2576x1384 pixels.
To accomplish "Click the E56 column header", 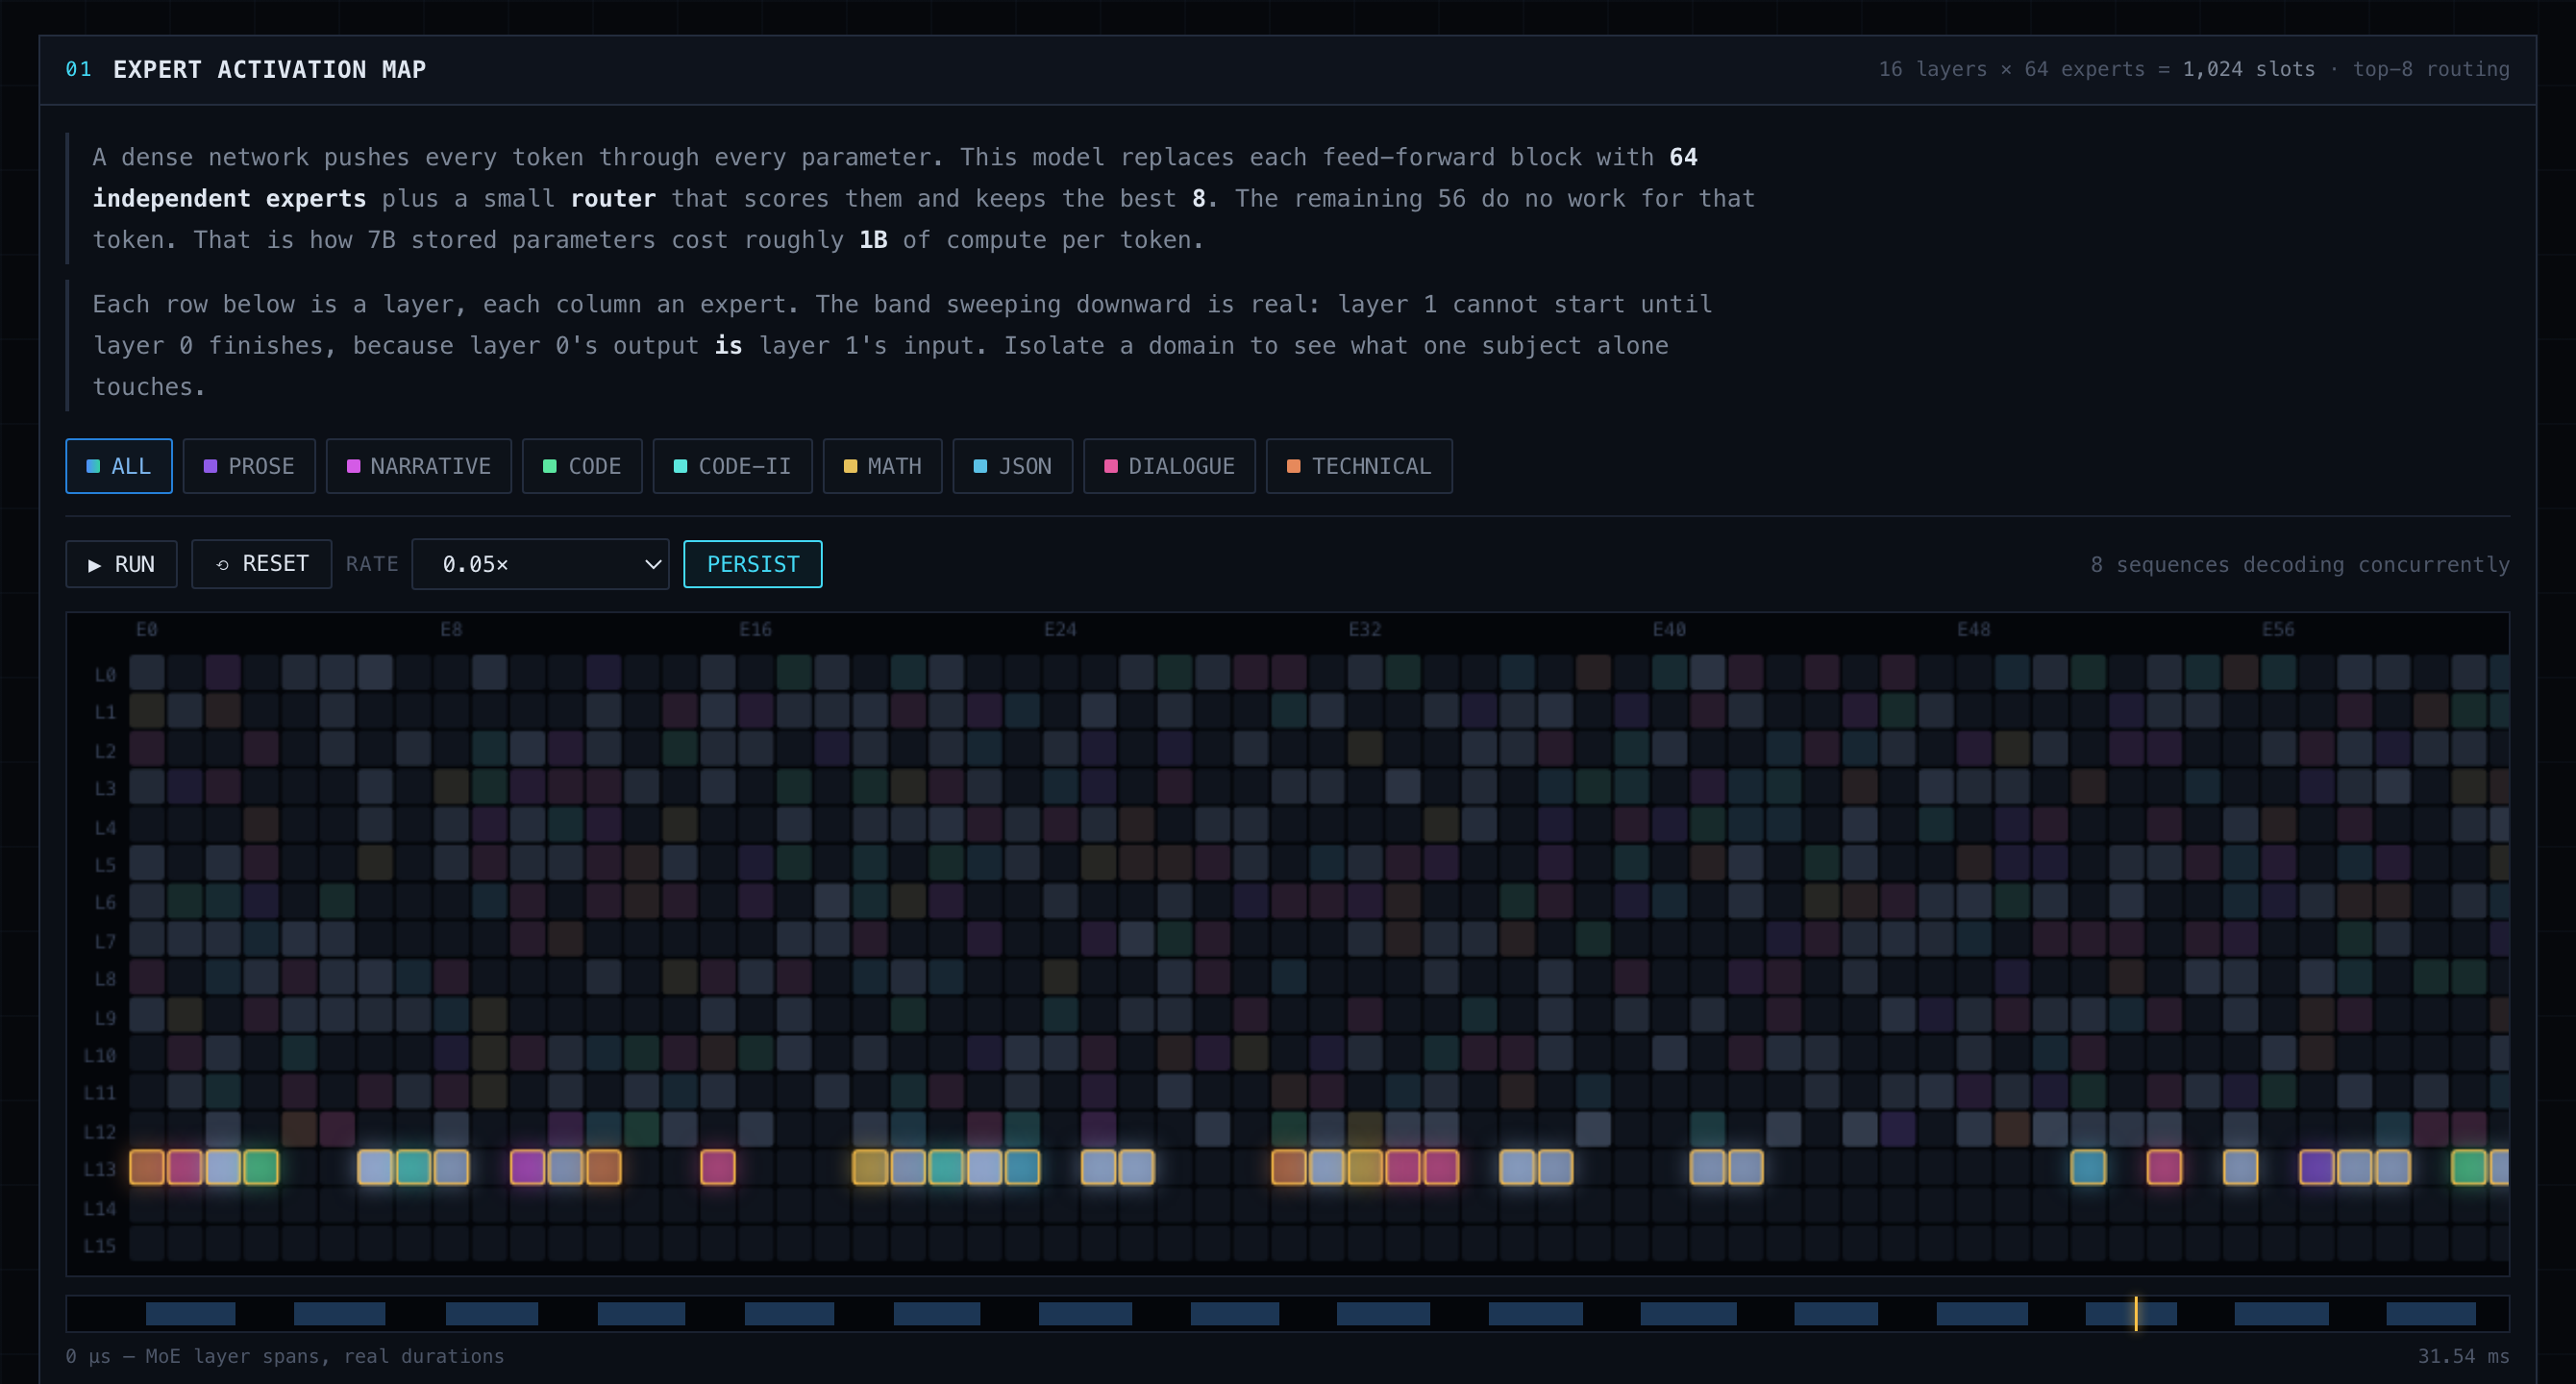I will 2278,629.
